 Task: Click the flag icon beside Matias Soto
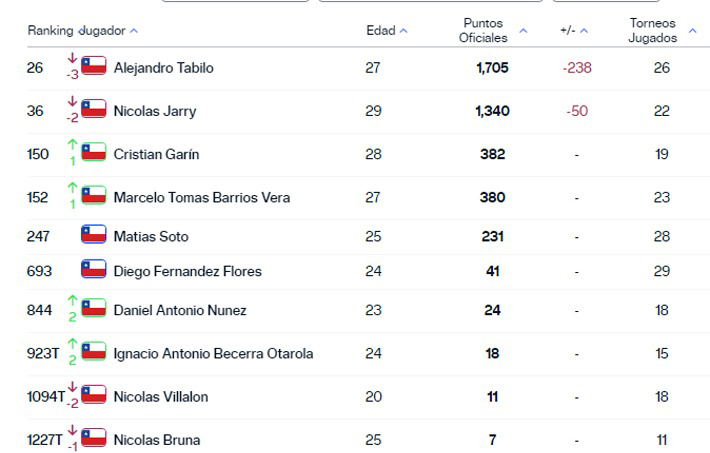[x=94, y=236]
